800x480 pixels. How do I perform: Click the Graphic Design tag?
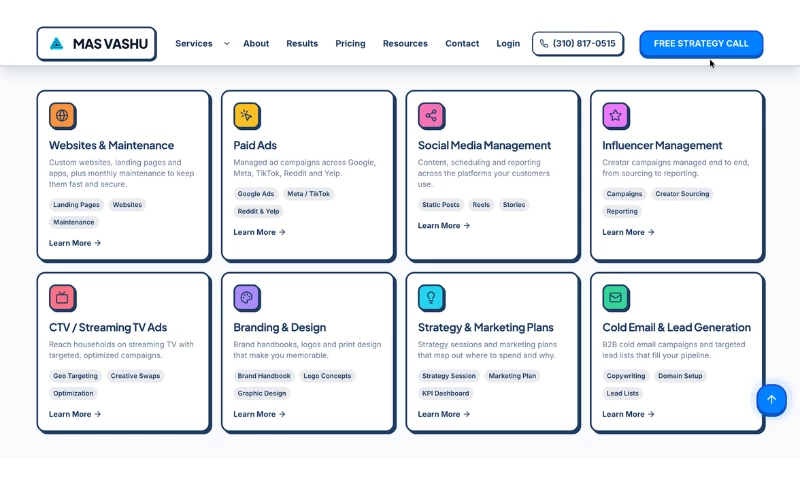click(x=262, y=393)
